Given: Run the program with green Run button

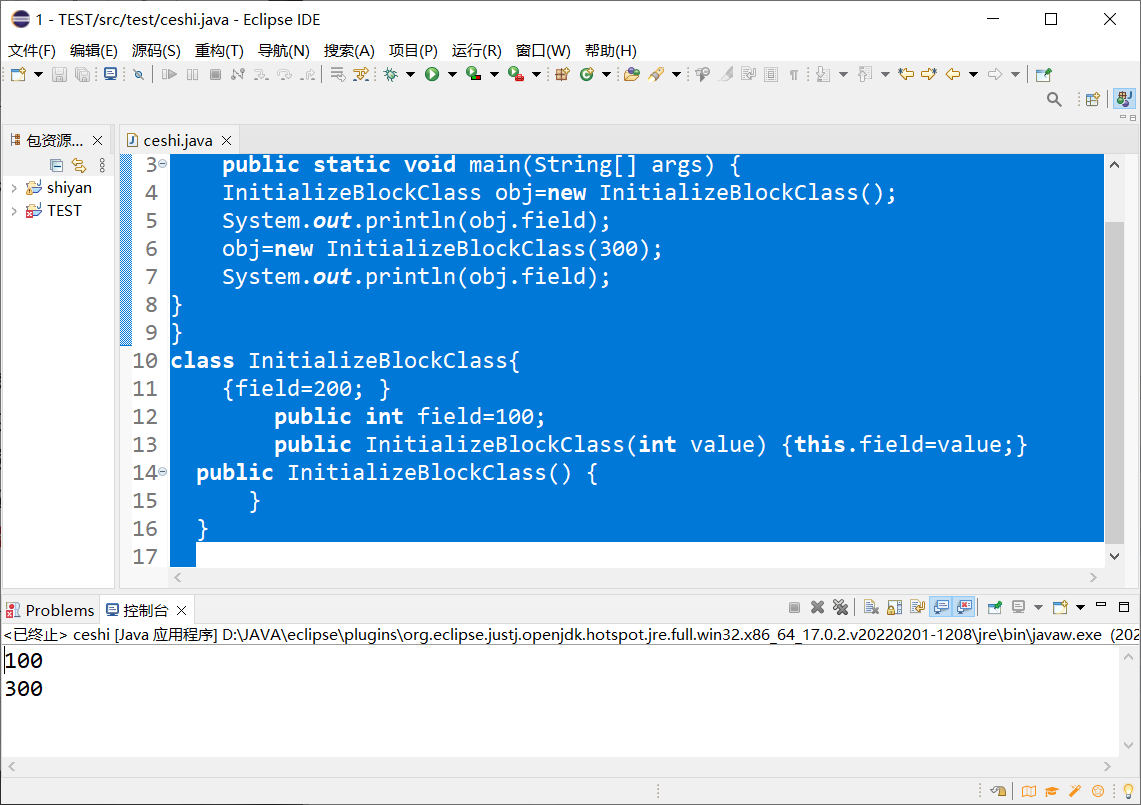Looking at the screenshot, I should [432, 74].
